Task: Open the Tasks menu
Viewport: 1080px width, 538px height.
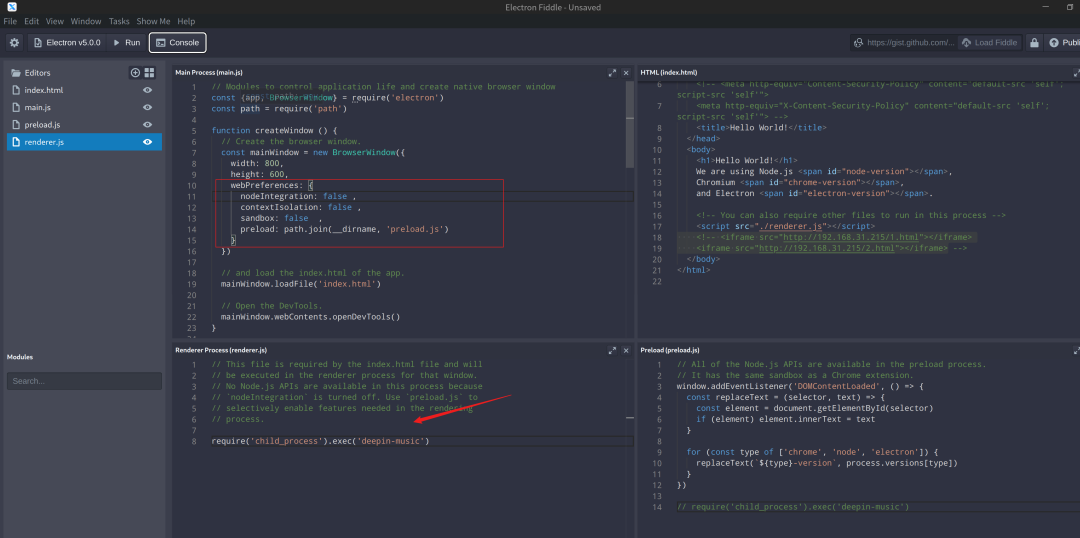Action: coord(119,21)
